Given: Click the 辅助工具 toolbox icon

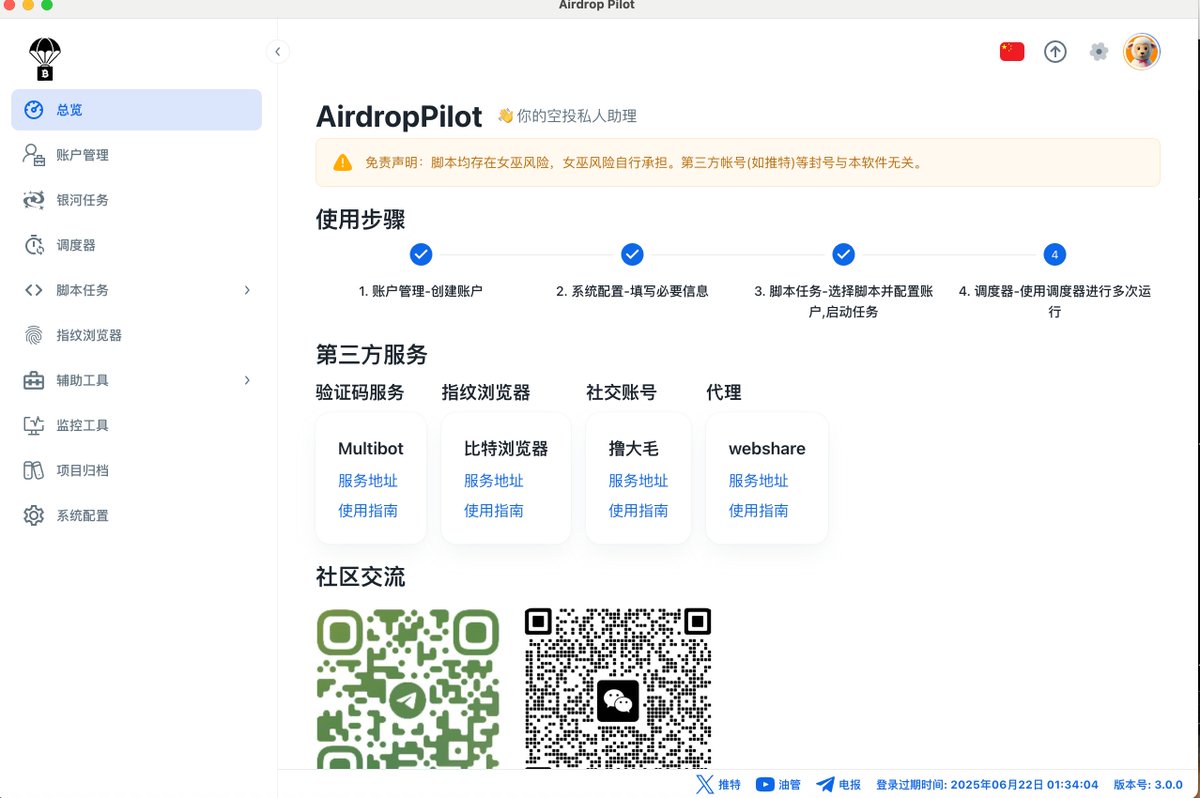Looking at the screenshot, I should [x=34, y=380].
